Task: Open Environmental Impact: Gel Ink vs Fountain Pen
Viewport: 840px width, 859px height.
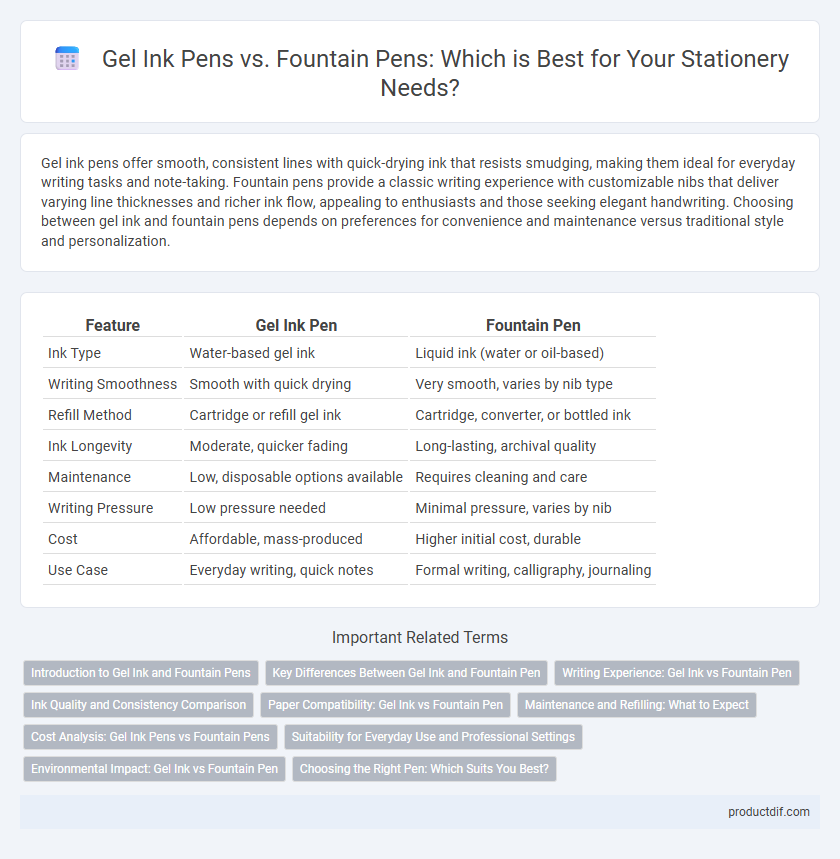Action: point(155,769)
